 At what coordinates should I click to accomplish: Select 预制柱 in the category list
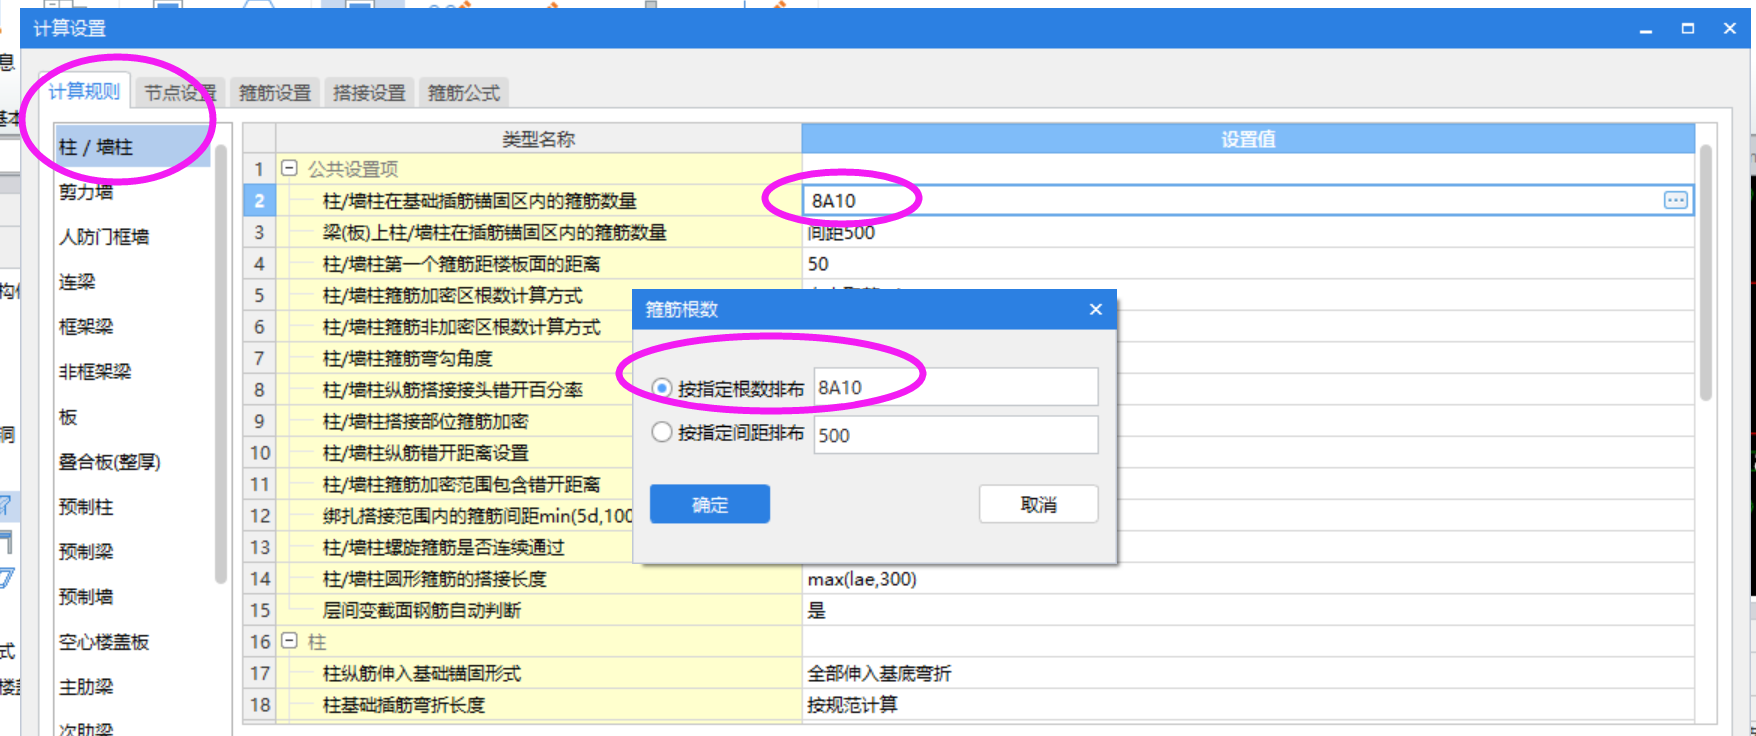point(132,507)
